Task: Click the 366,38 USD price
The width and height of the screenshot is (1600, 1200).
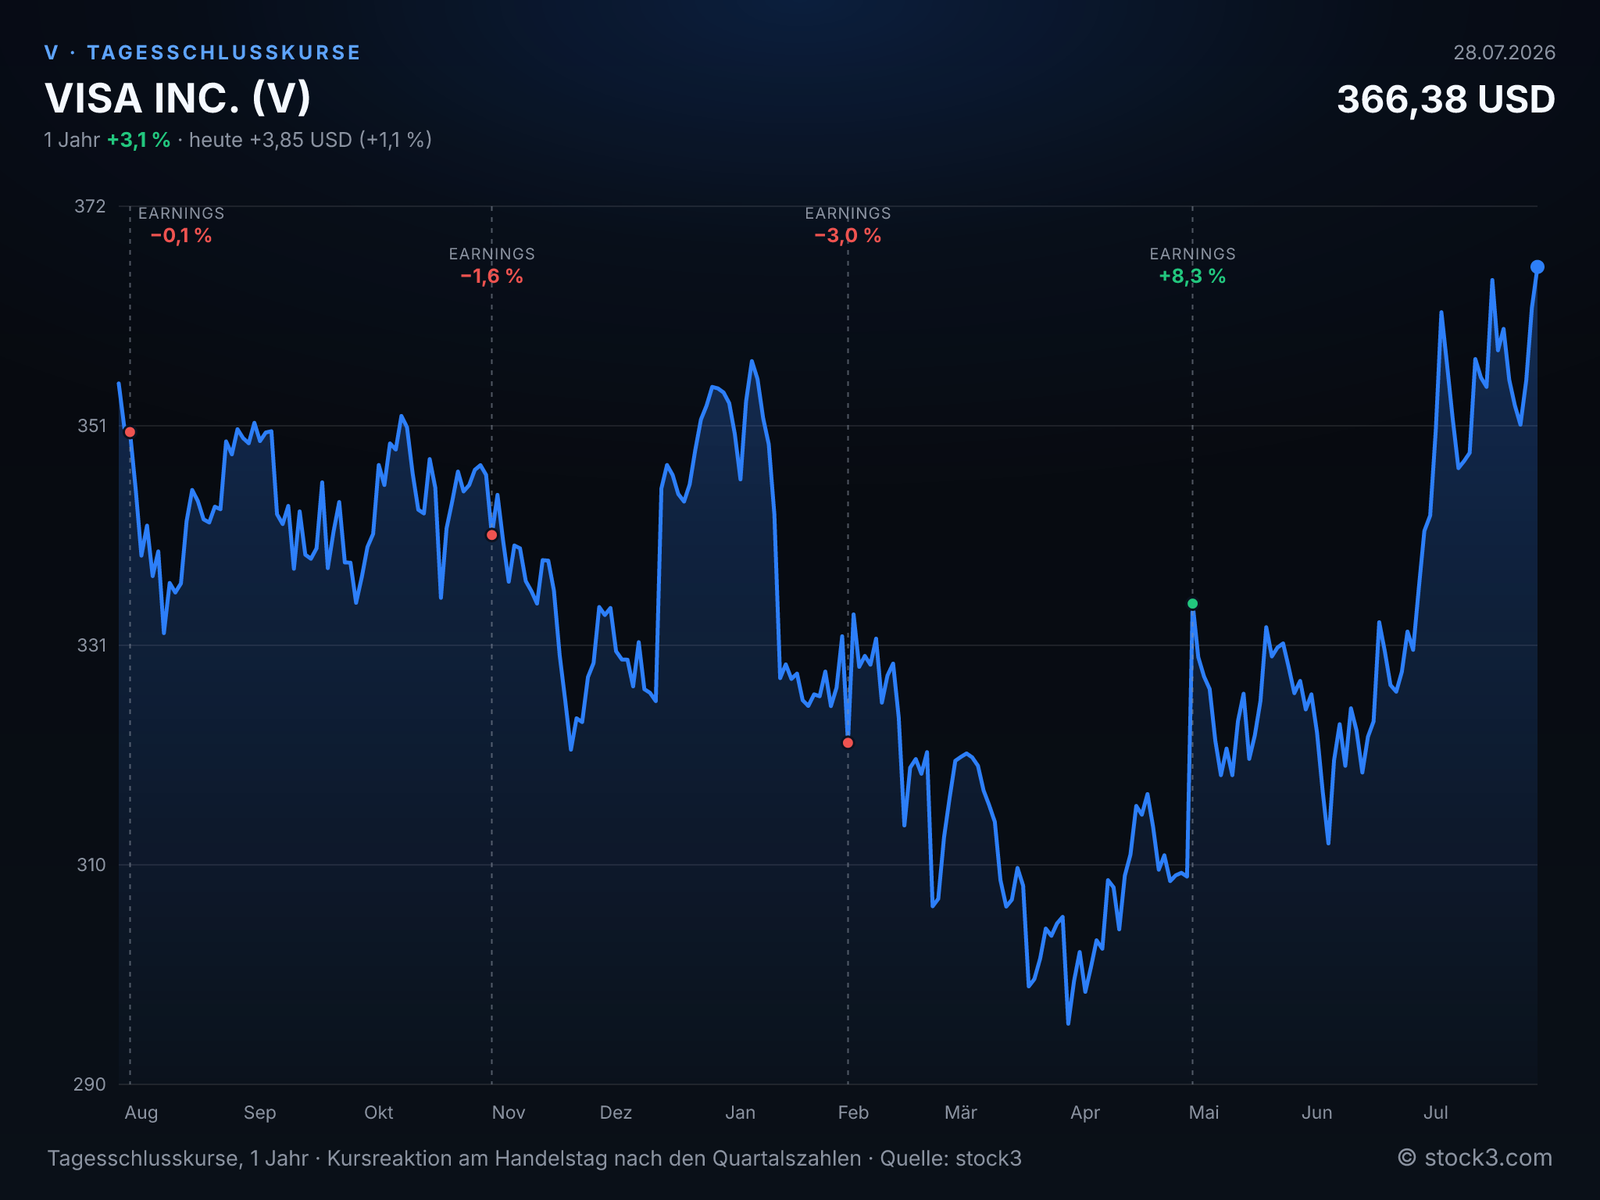Action: pyautogui.click(x=1446, y=99)
